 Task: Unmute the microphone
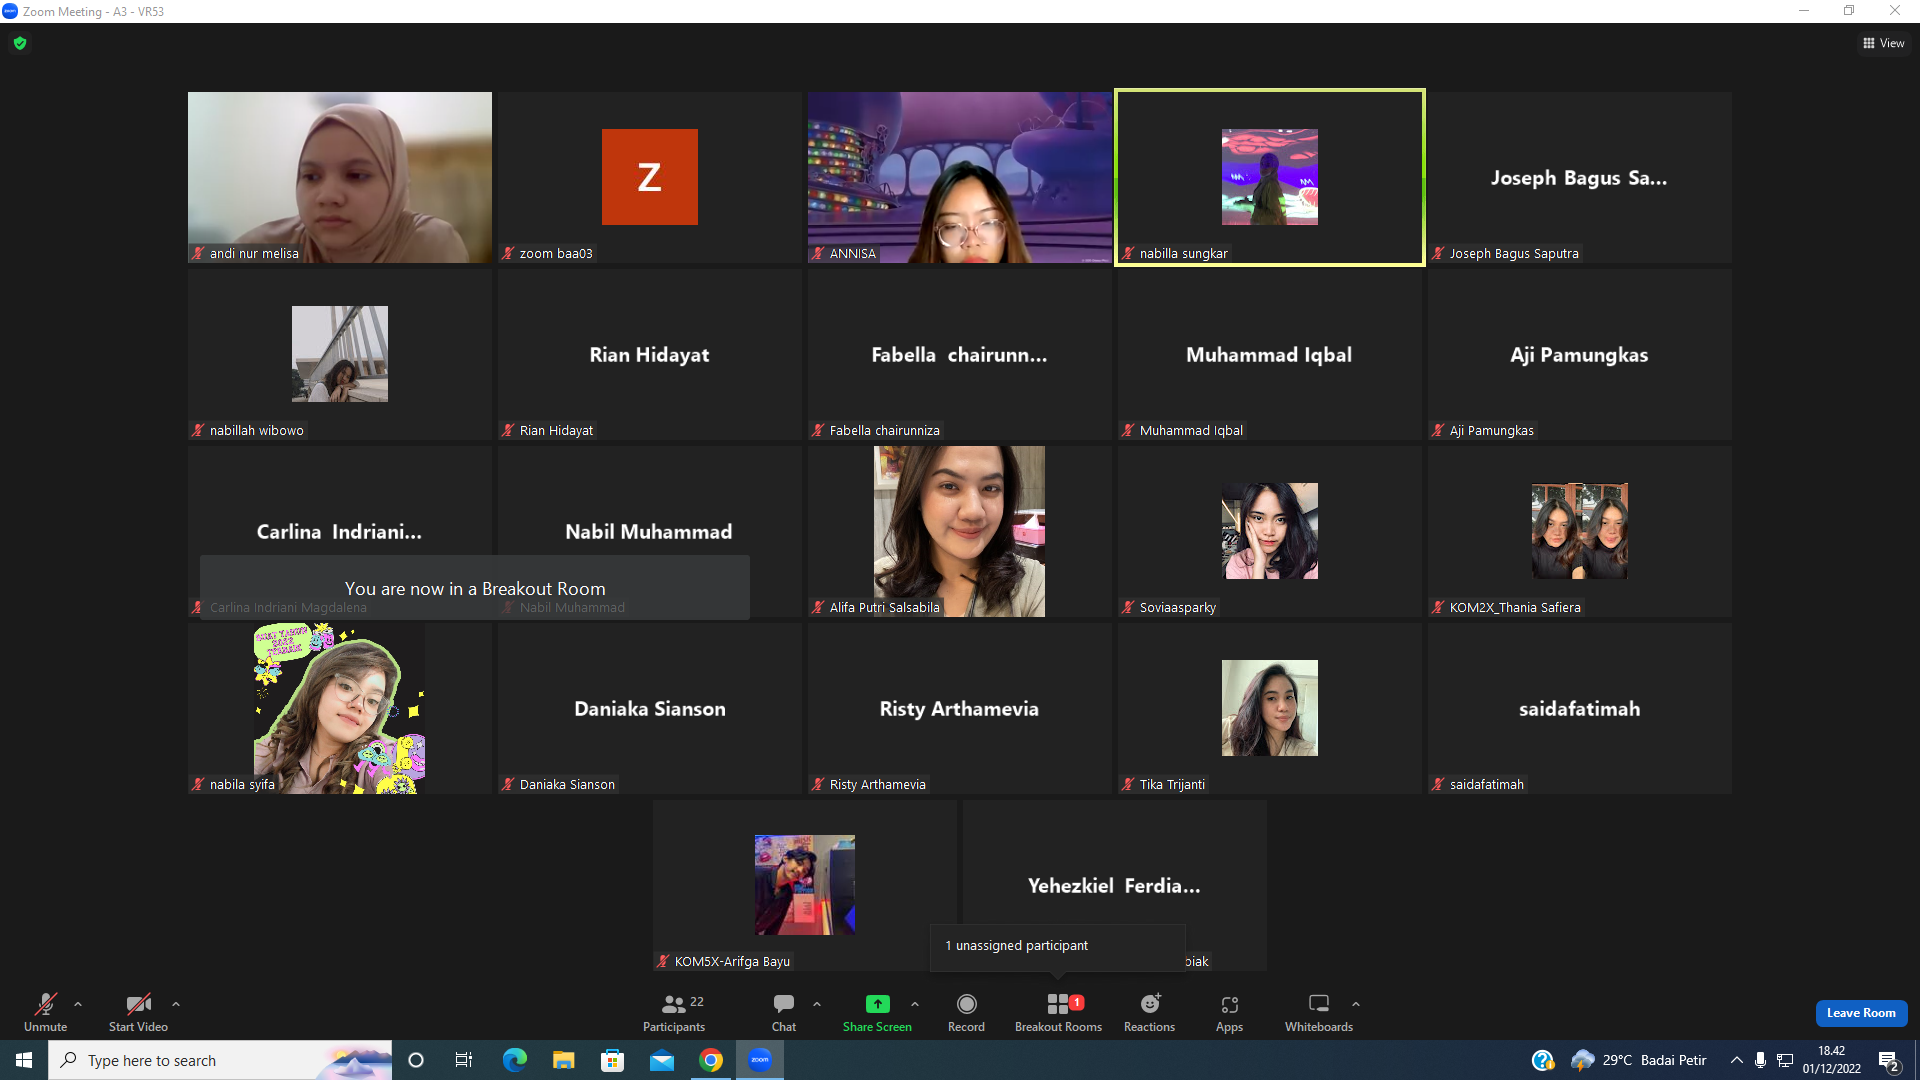[45, 1012]
